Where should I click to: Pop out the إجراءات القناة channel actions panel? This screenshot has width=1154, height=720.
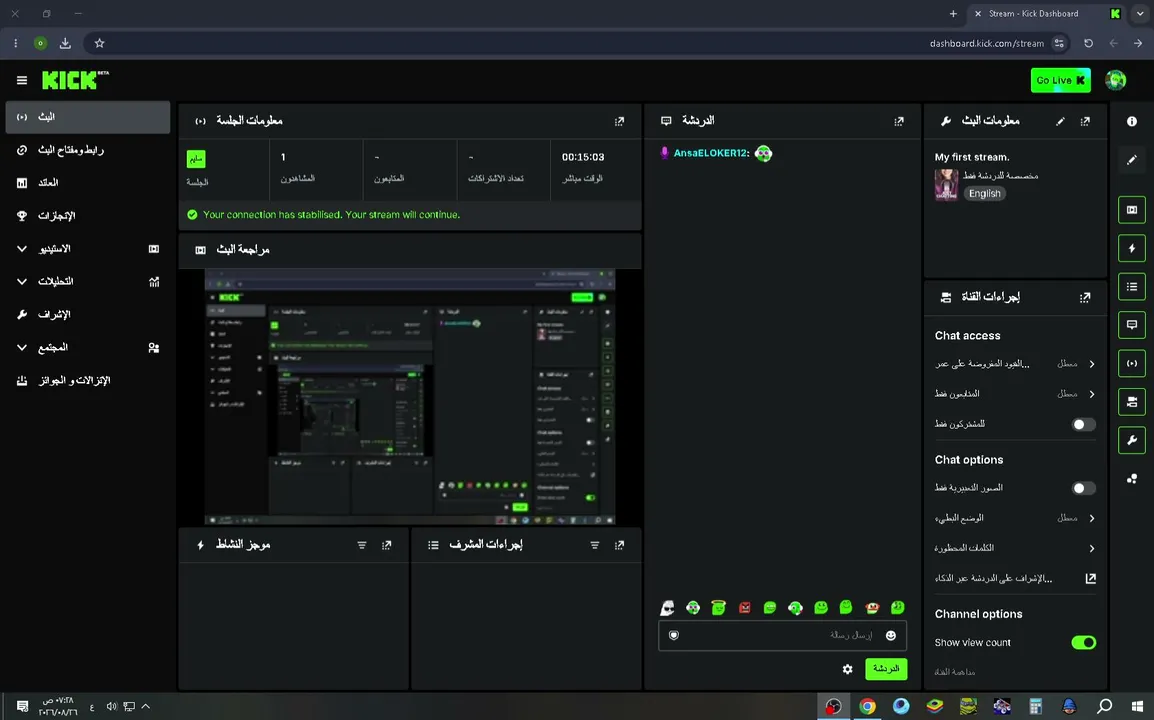pos(1085,297)
